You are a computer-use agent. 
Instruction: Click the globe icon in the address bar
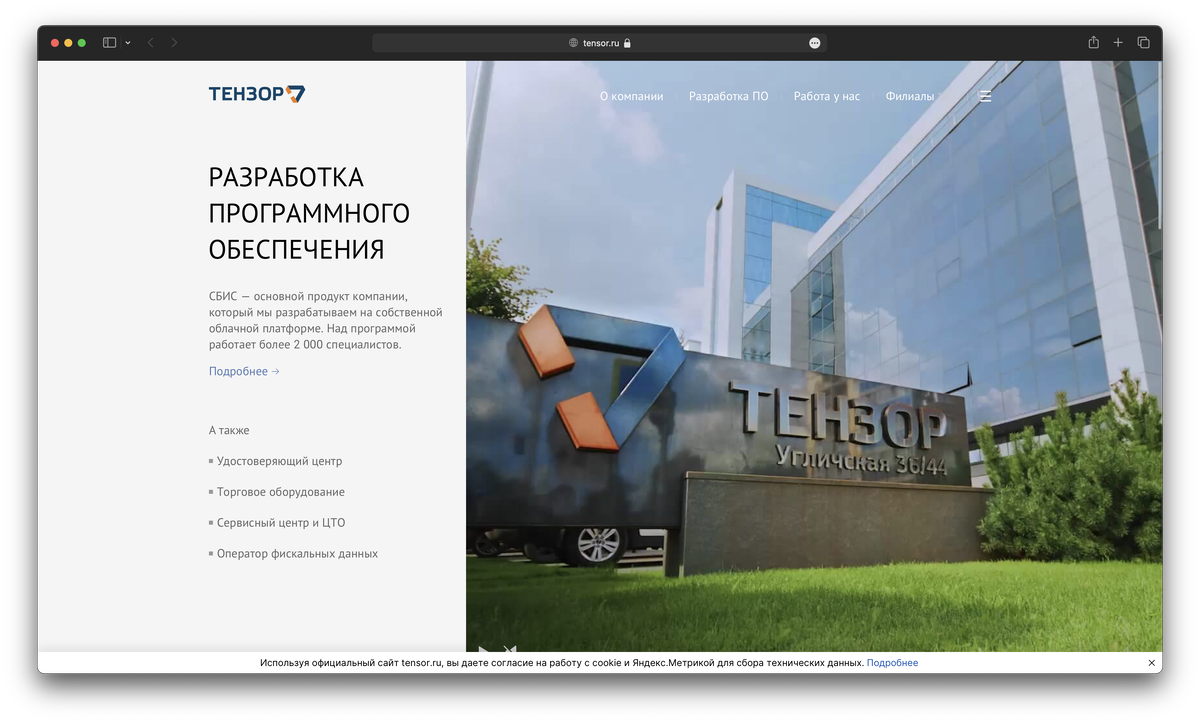point(574,43)
